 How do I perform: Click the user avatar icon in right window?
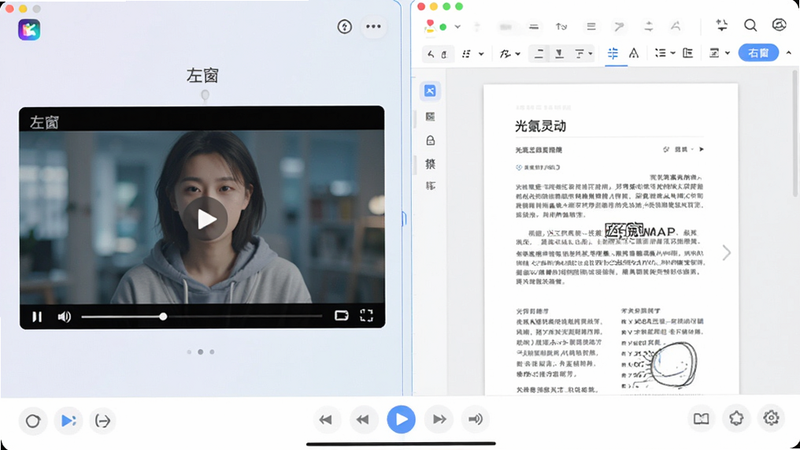coord(430,26)
